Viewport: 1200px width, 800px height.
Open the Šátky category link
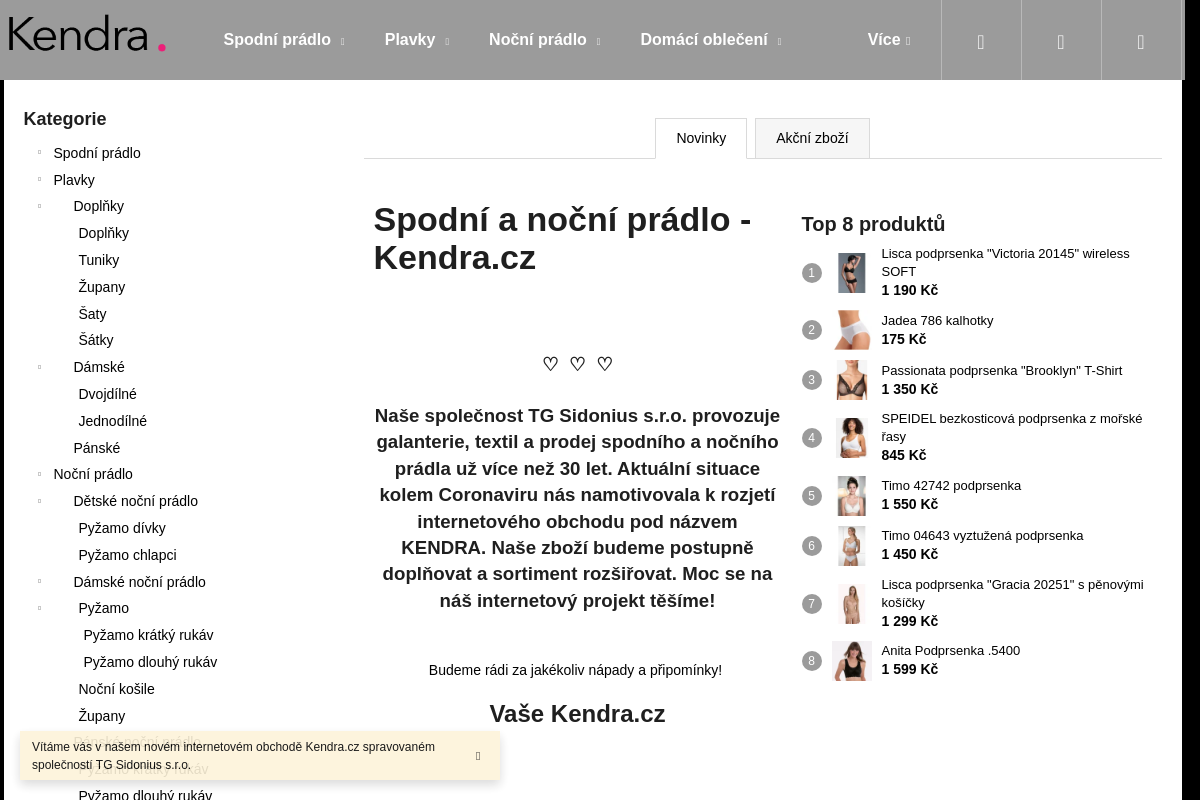click(96, 340)
